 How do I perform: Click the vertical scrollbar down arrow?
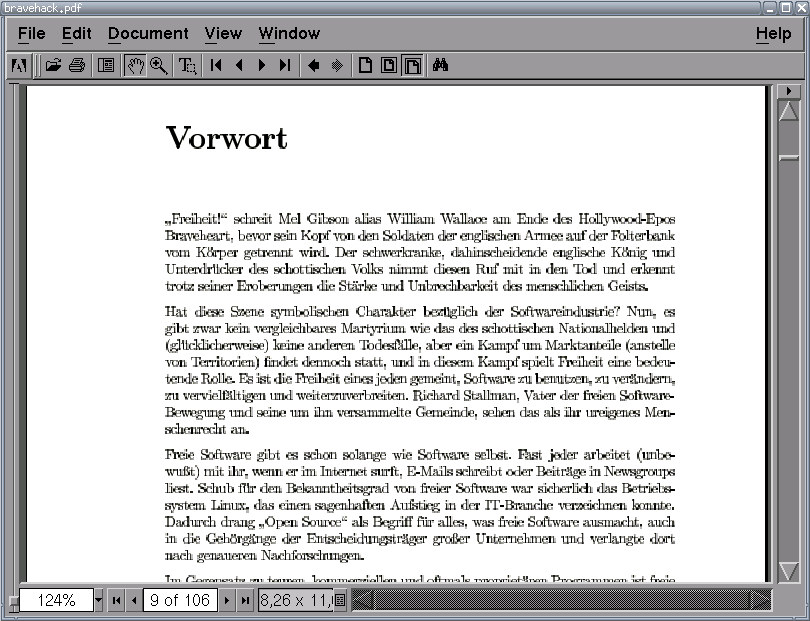[788, 571]
